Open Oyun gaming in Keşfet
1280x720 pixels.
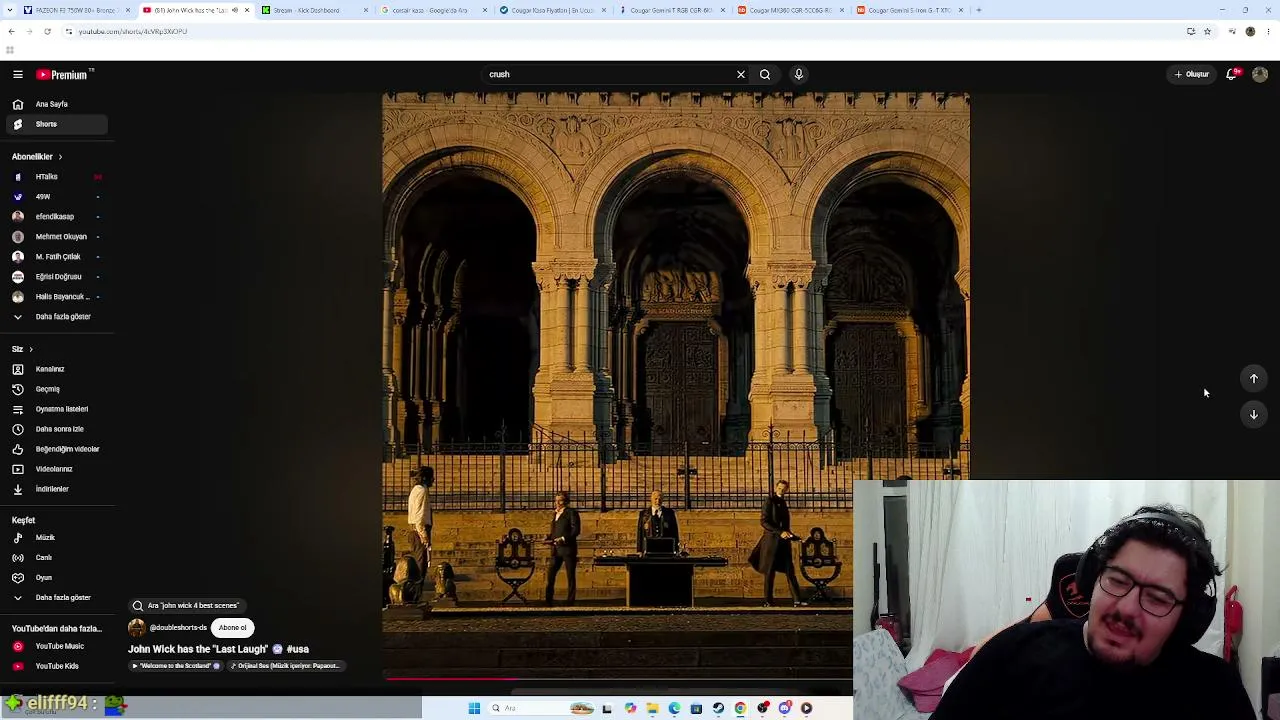56,578
